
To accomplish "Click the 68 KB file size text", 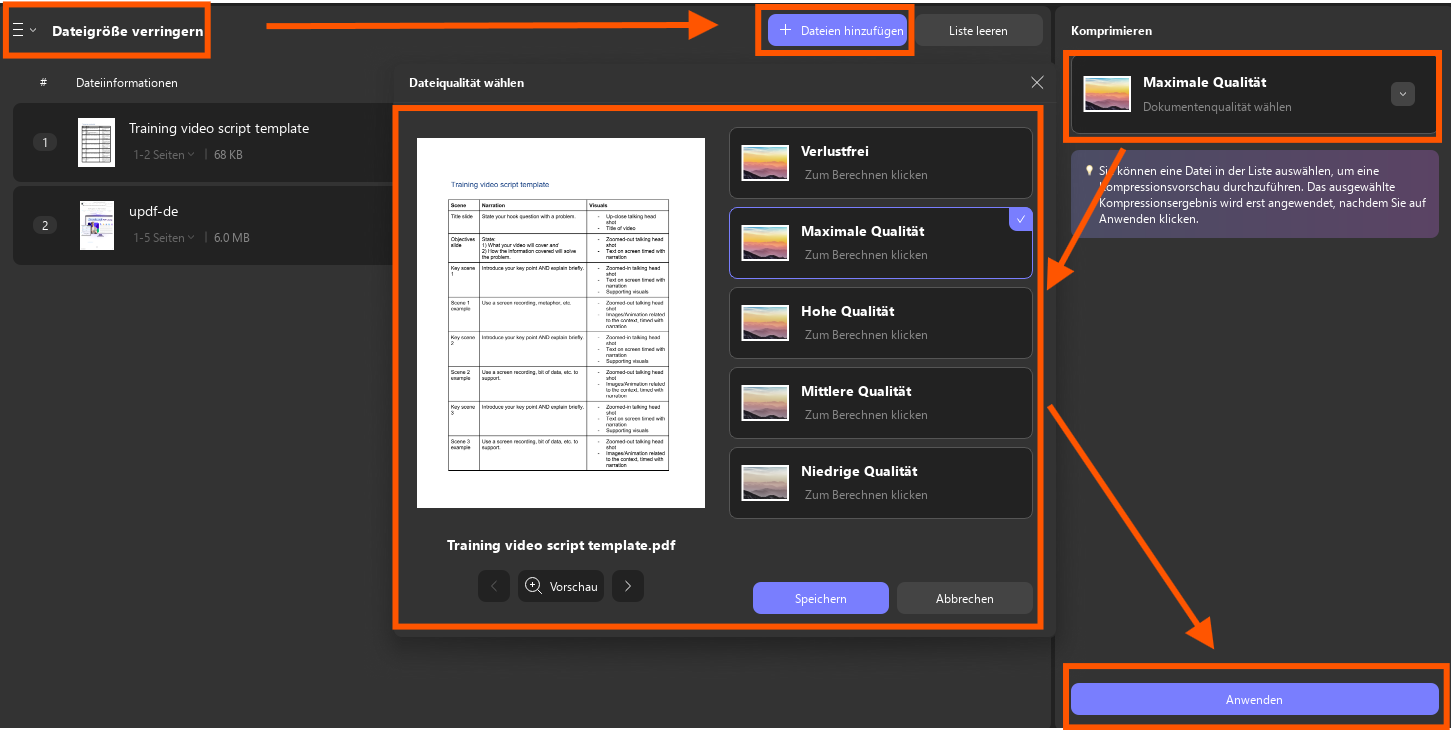I will coord(228,155).
